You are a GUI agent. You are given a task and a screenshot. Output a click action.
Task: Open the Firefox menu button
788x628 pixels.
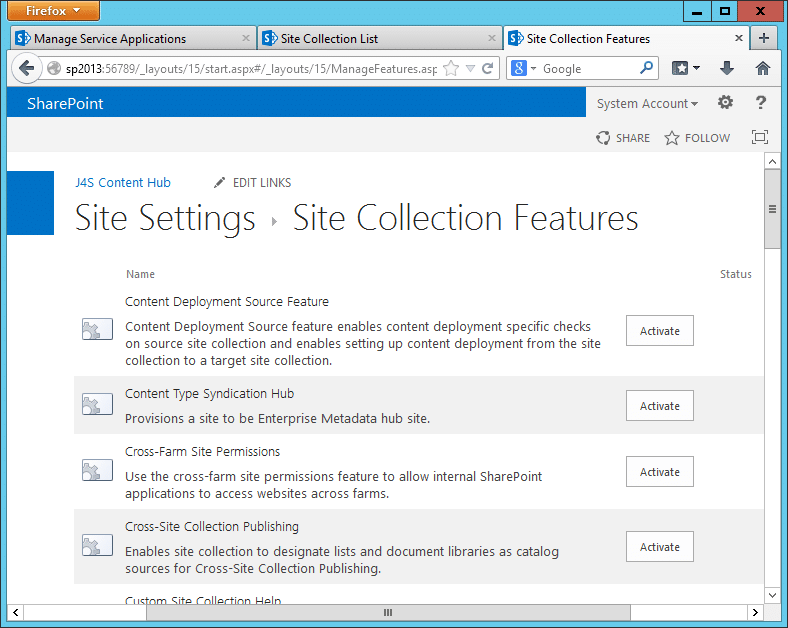click(53, 11)
